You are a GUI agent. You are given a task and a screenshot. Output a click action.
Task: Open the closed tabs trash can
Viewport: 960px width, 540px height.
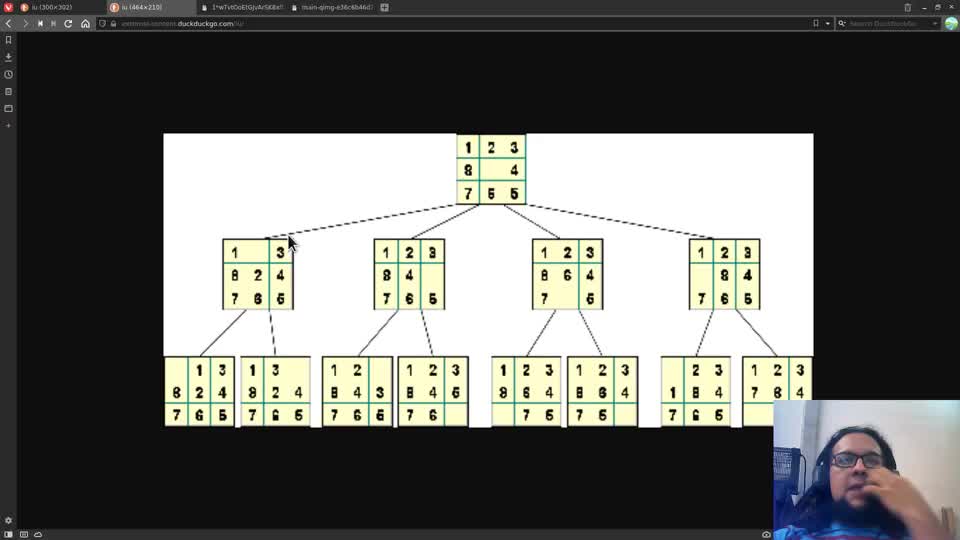click(908, 7)
